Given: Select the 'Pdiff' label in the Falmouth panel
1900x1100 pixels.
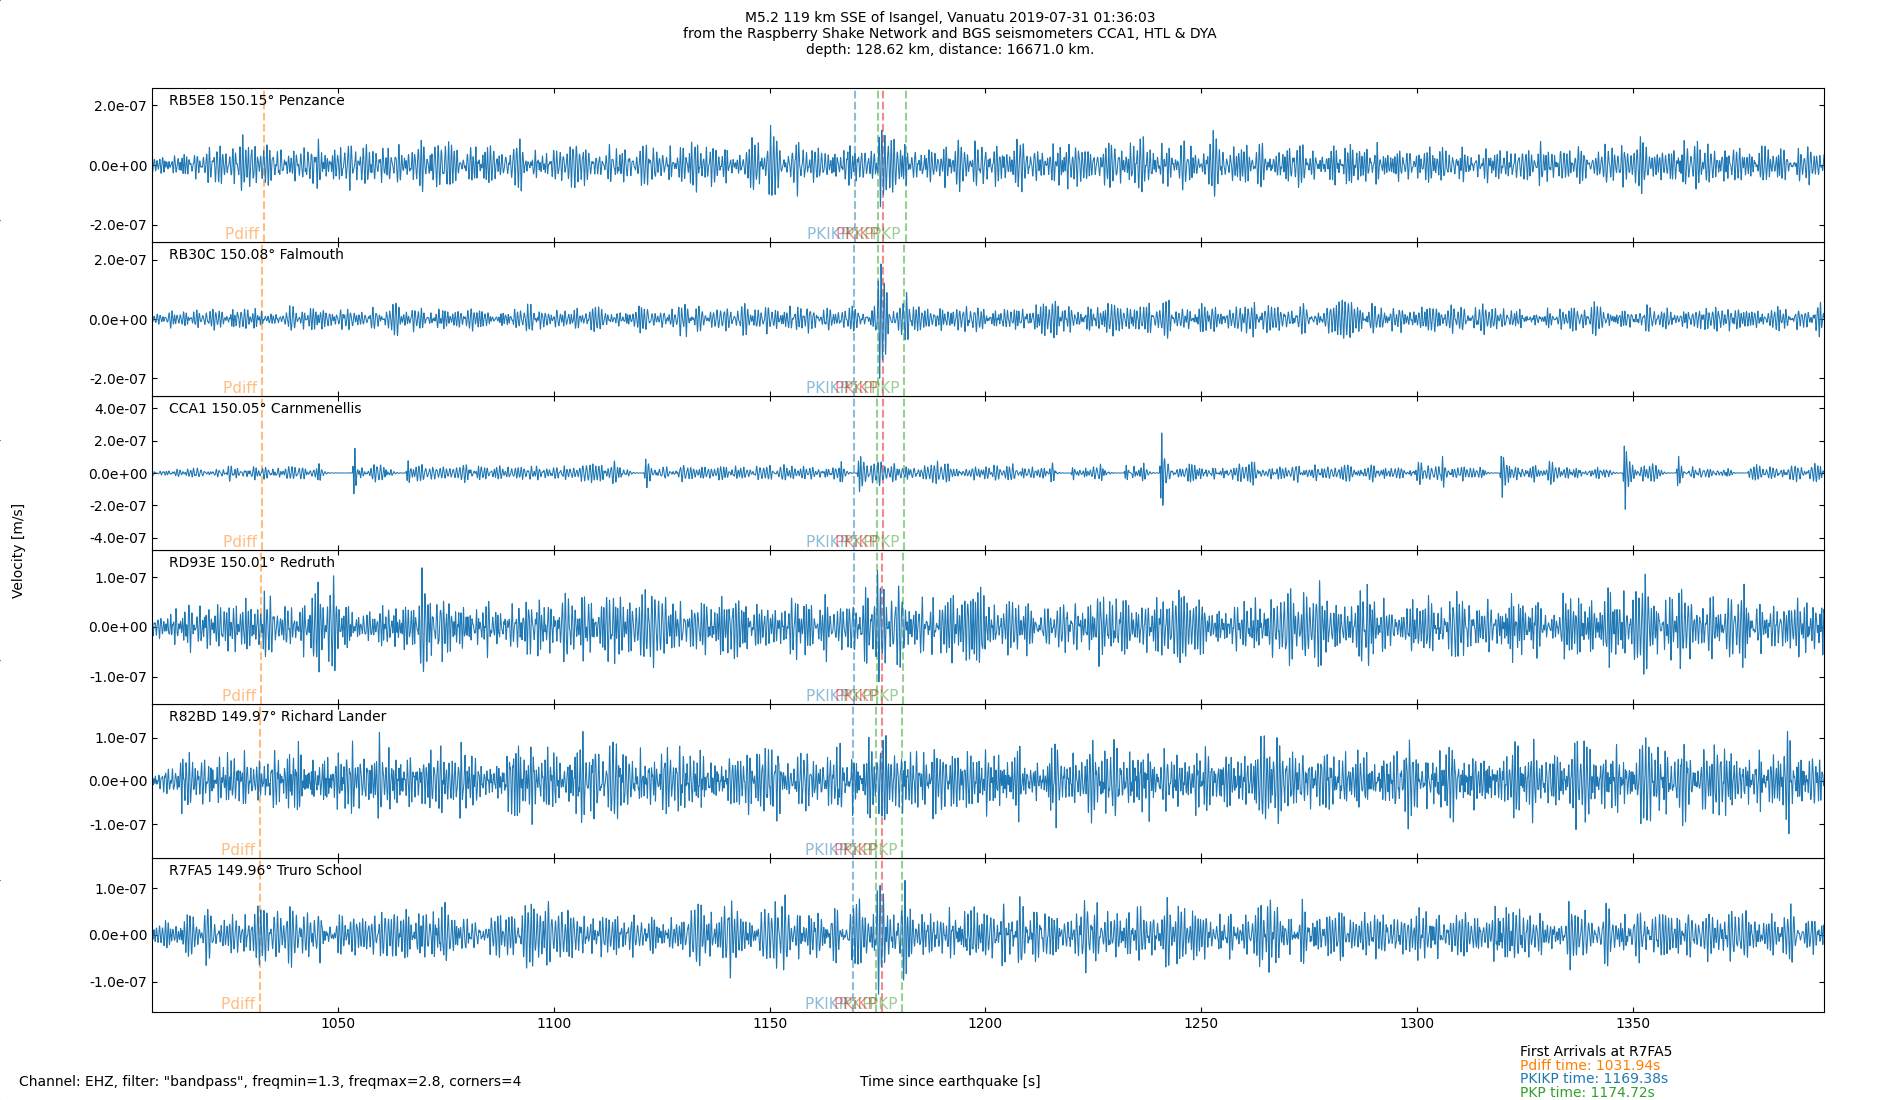Looking at the screenshot, I should tap(240, 388).
